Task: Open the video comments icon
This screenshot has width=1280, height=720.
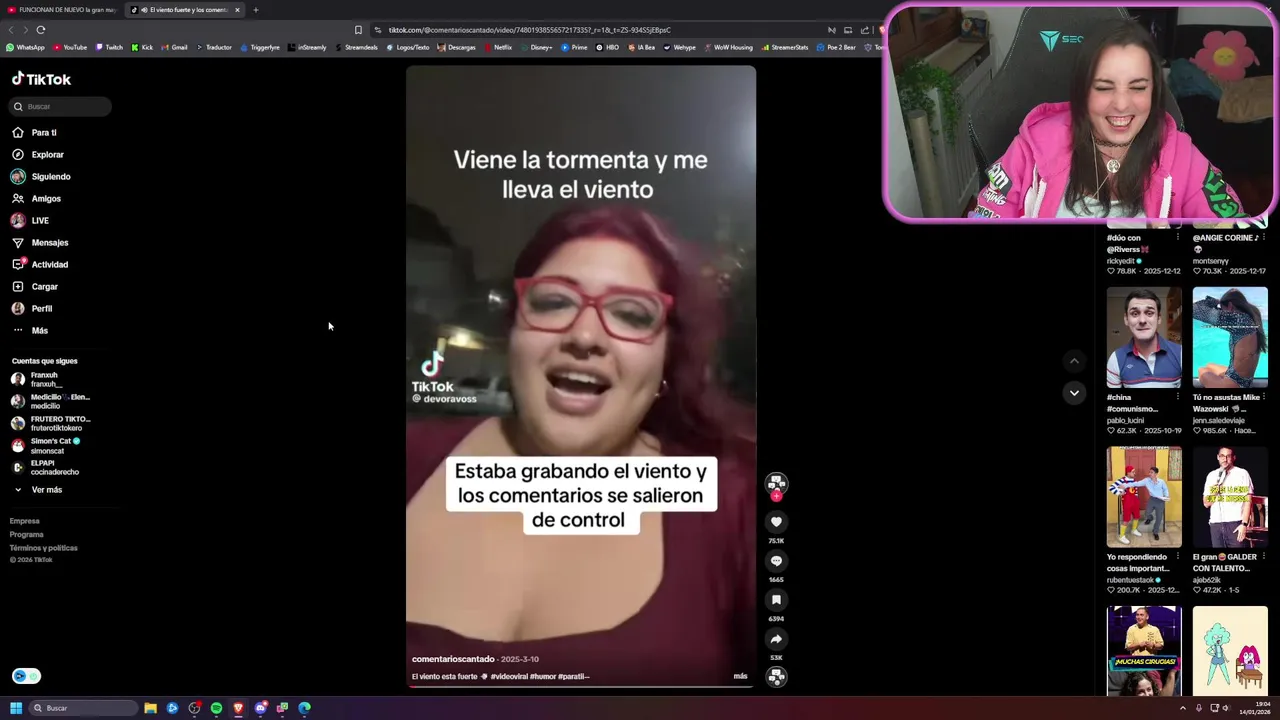Action: pyautogui.click(x=776, y=560)
